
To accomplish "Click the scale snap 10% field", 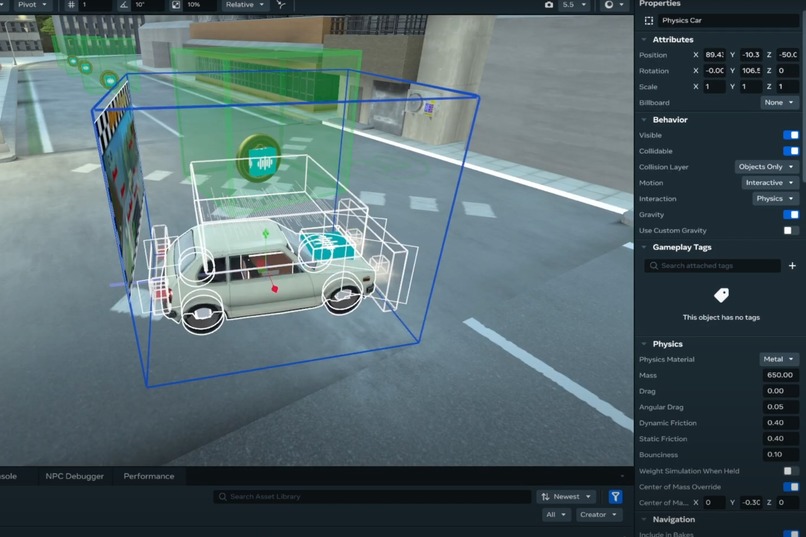I will [x=200, y=5].
